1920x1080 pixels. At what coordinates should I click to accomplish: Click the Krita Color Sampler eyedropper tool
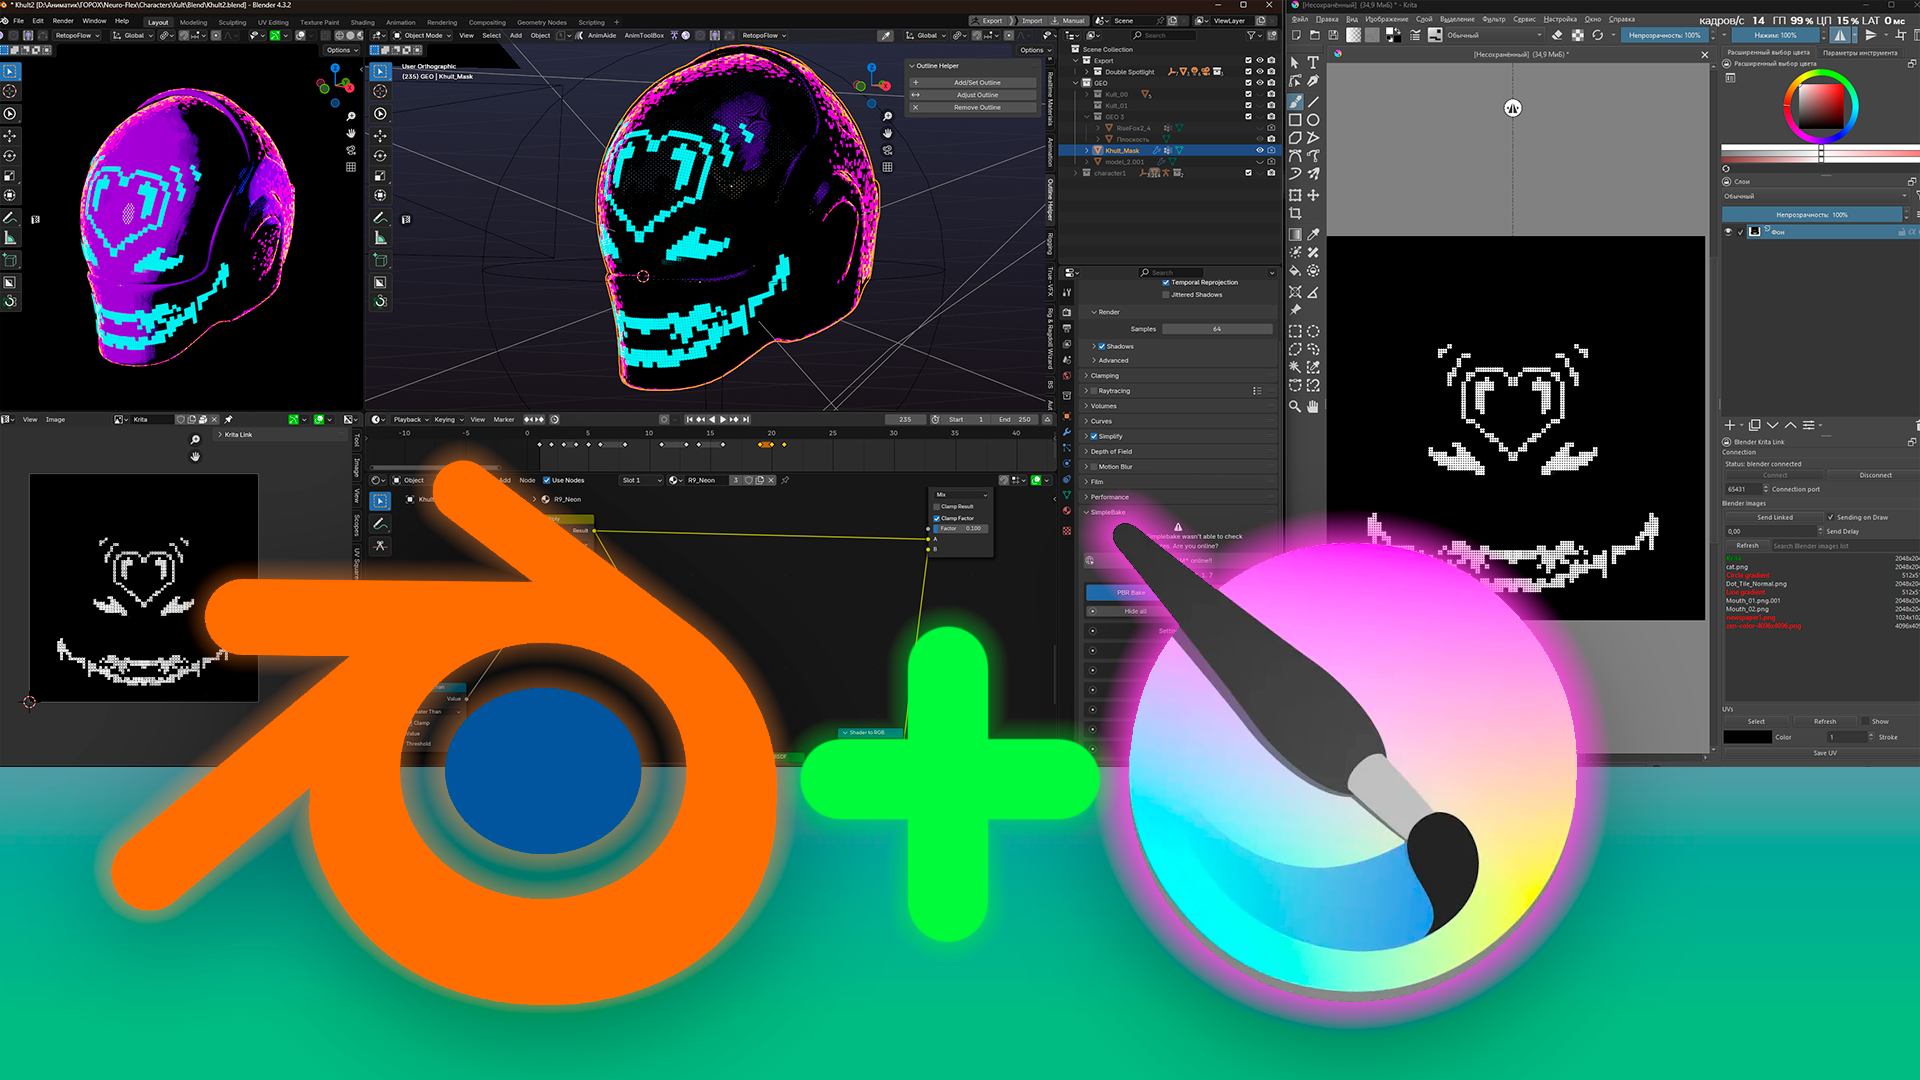click(x=1313, y=234)
